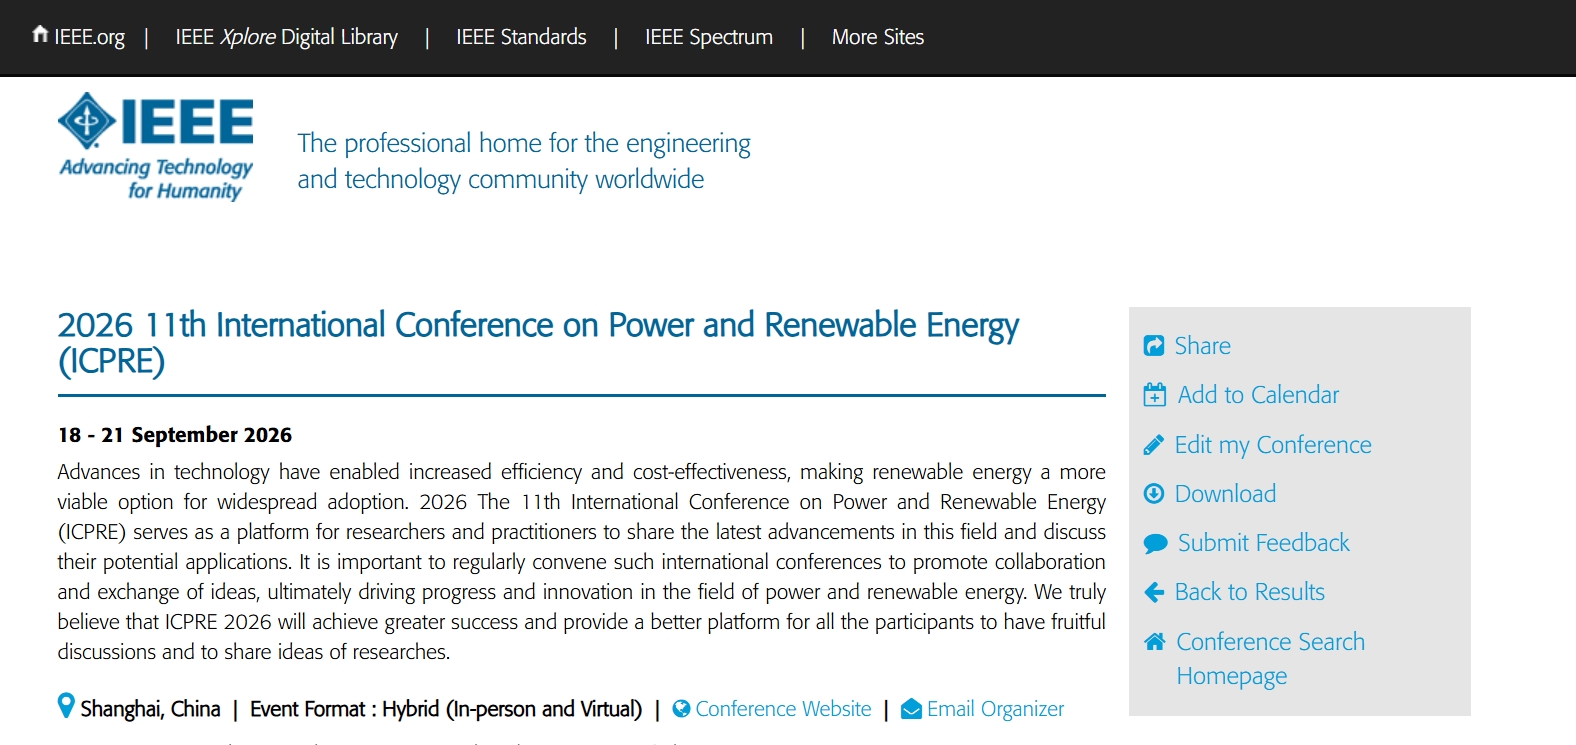Click the Add to Calendar icon
The height and width of the screenshot is (745, 1576).
tap(1155, 395)
